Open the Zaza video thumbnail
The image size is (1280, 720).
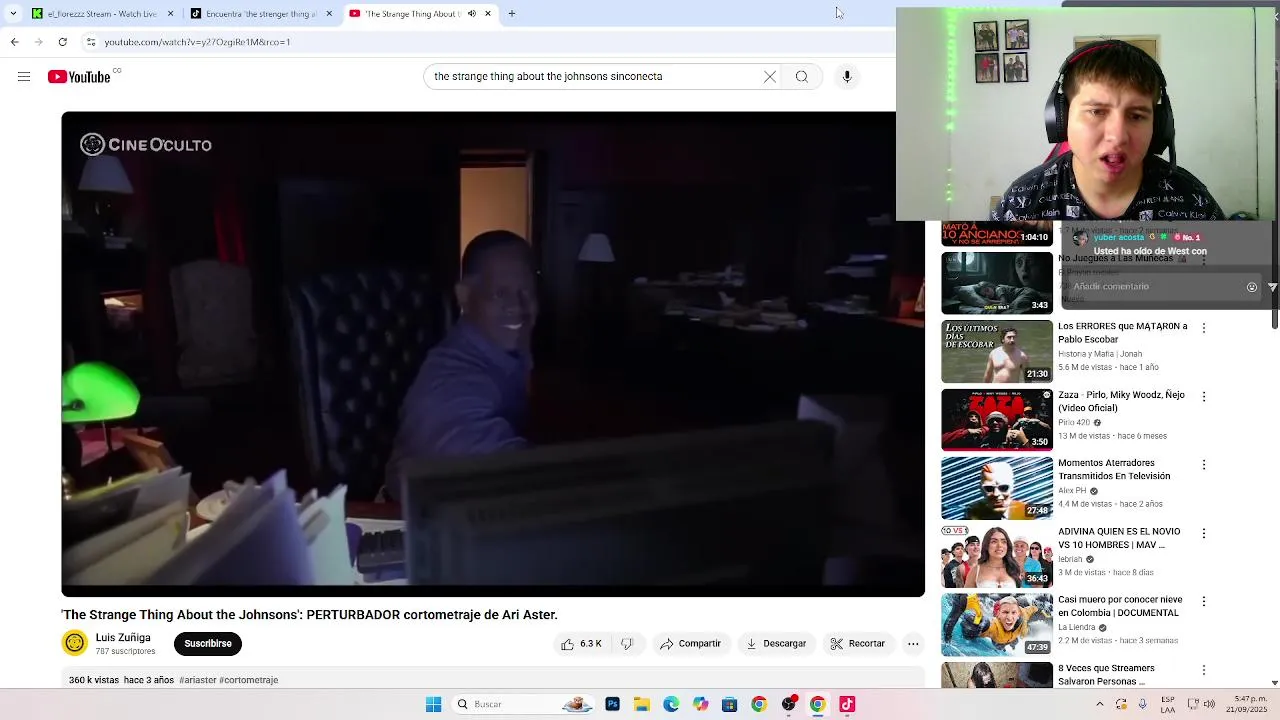click(997, 420)
